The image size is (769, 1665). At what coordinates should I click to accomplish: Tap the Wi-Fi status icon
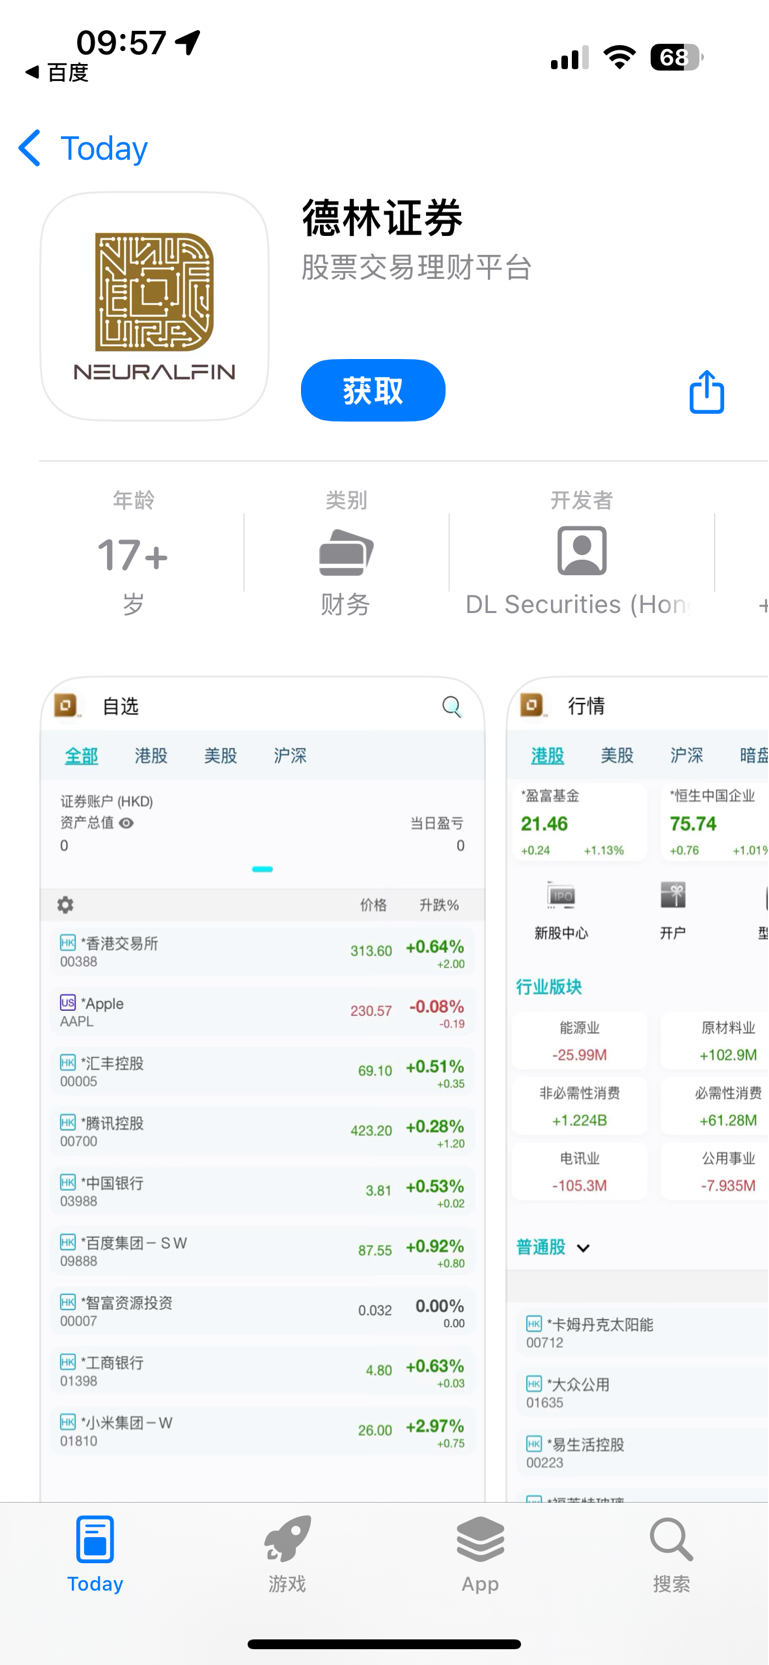pyautogui.click(x=620, y=58)
